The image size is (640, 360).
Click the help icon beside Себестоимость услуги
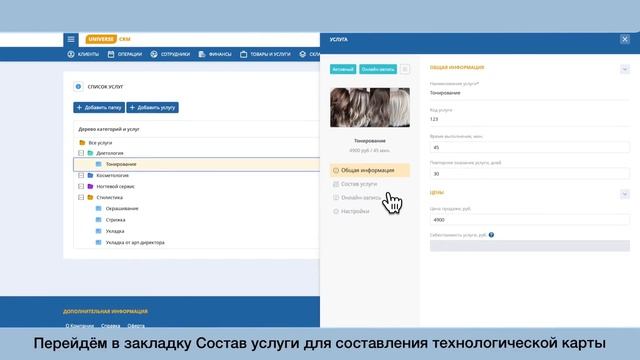point(491,235)
